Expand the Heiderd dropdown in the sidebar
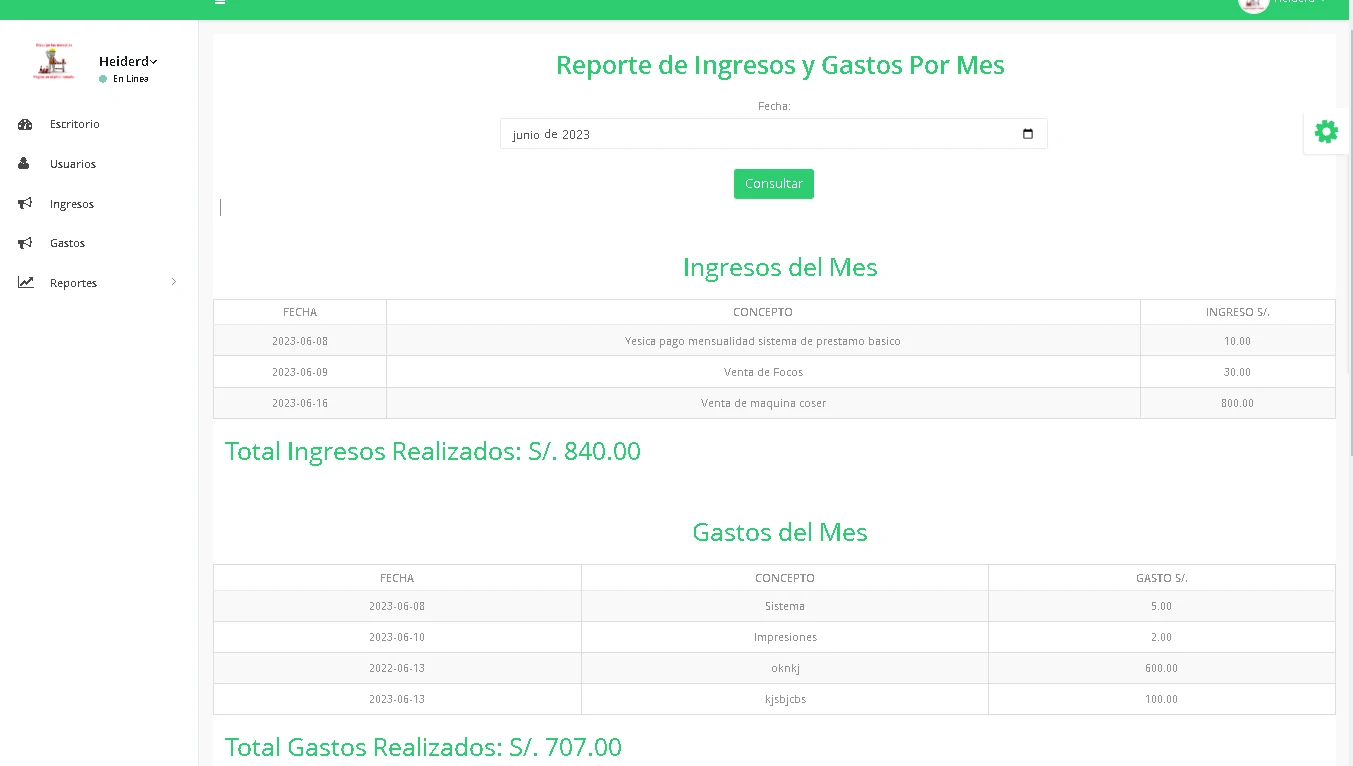 (127, 61)
